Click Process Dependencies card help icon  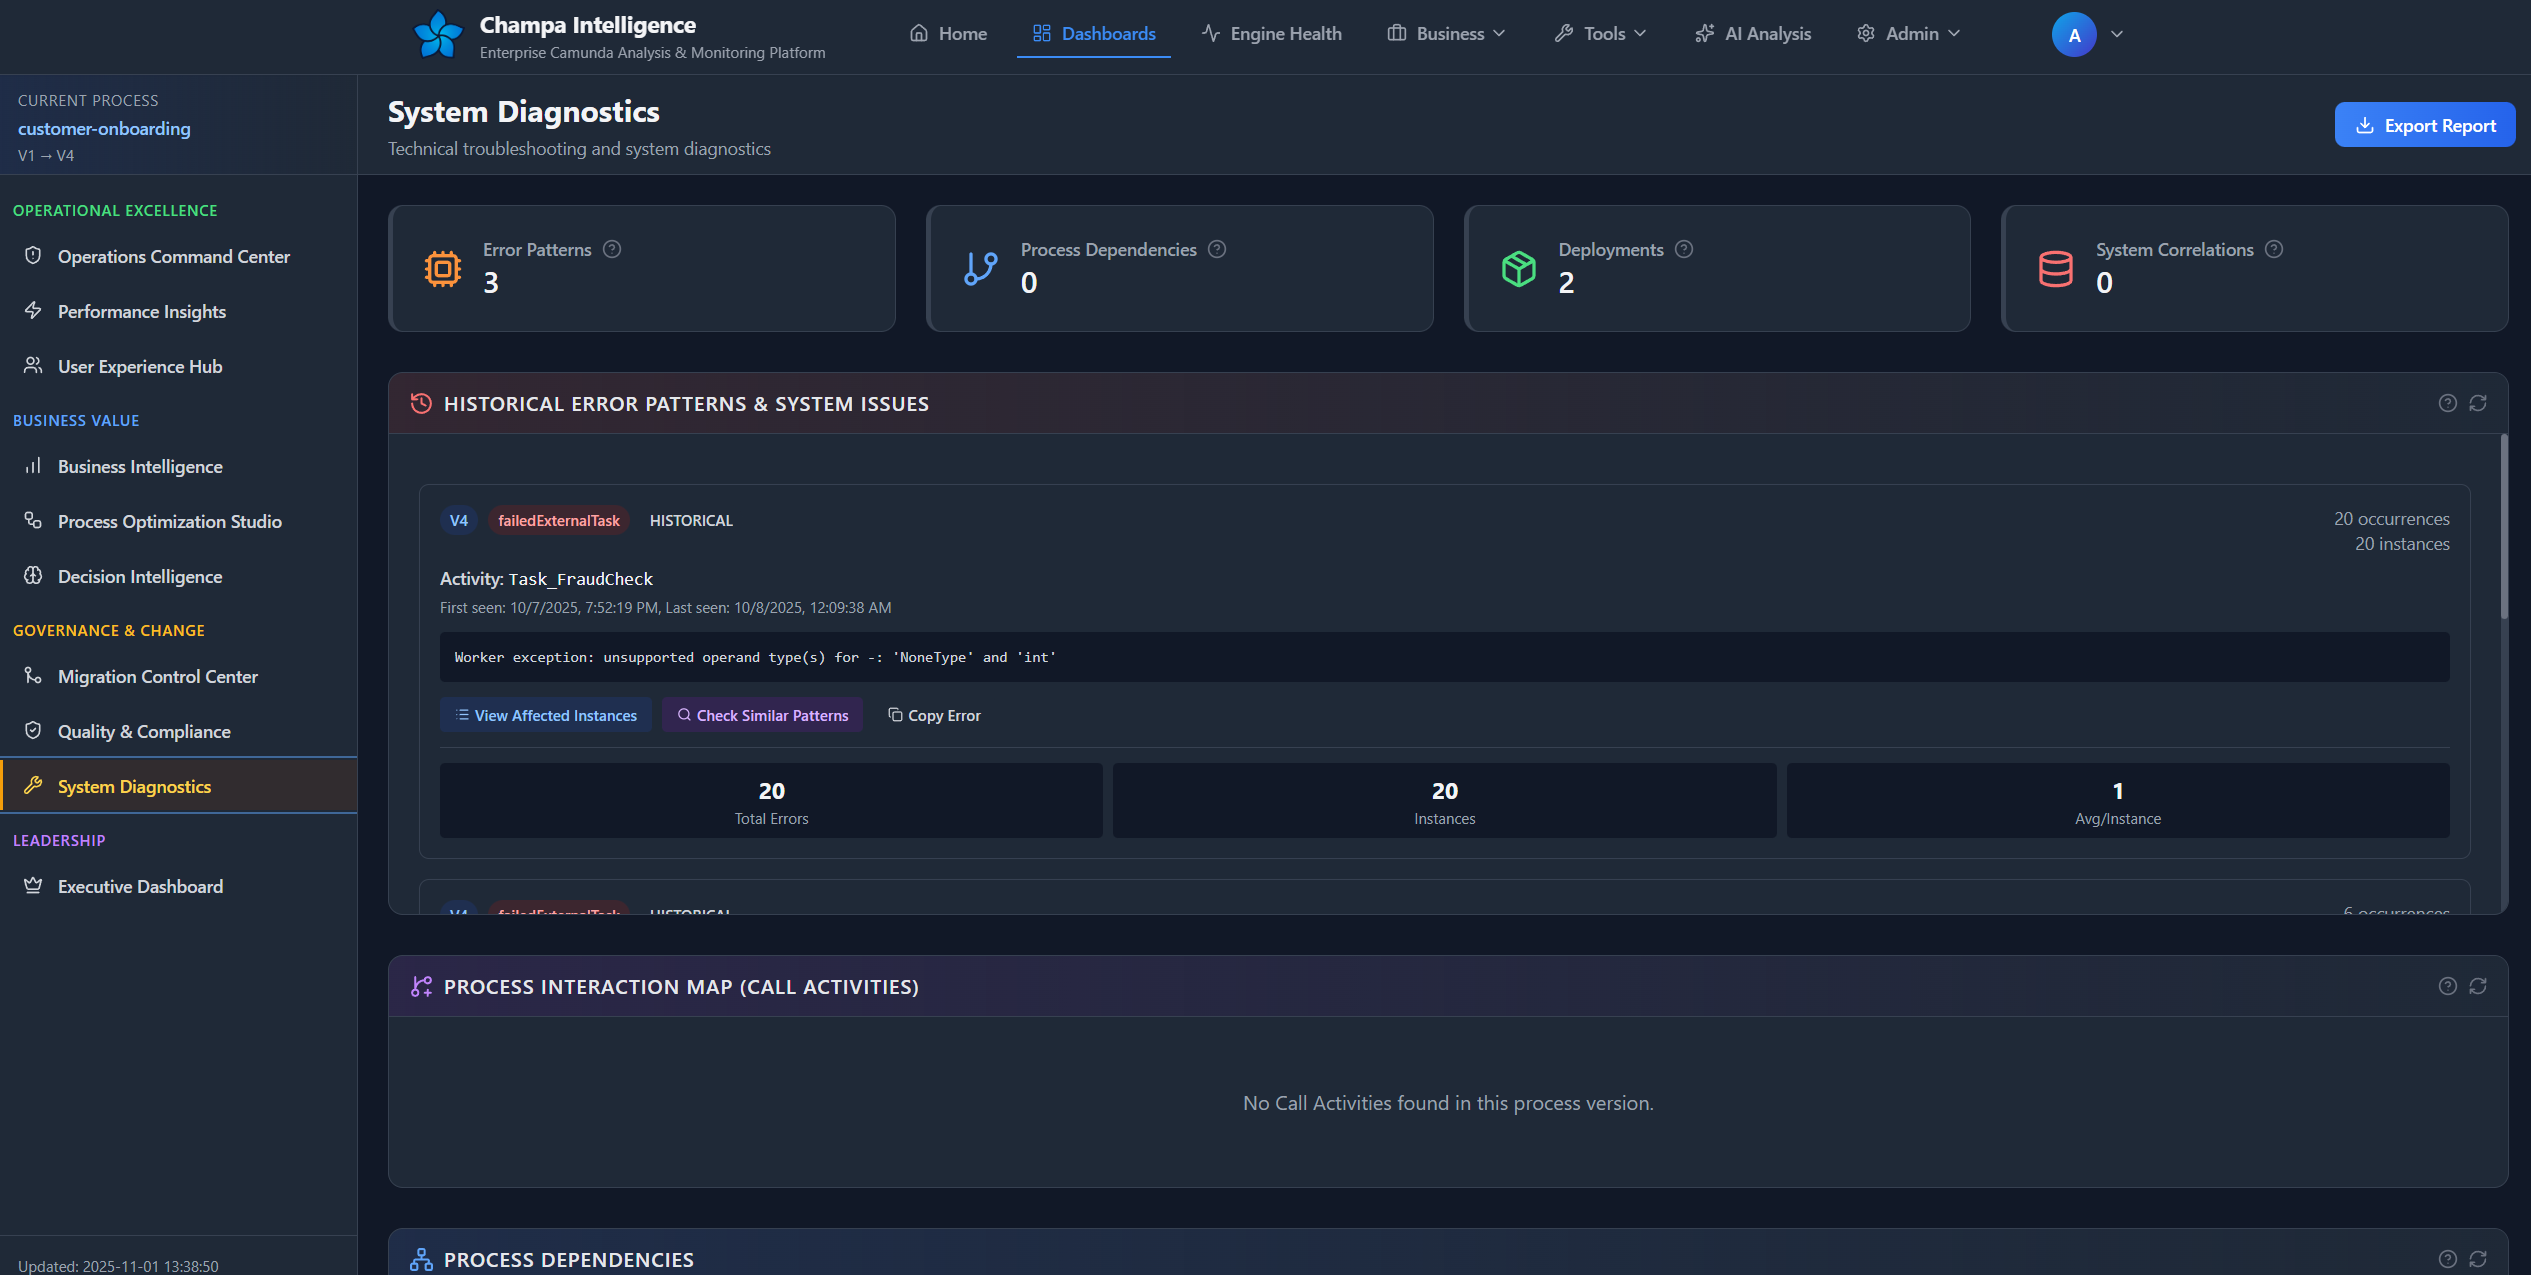click(x=1217, y=249)
